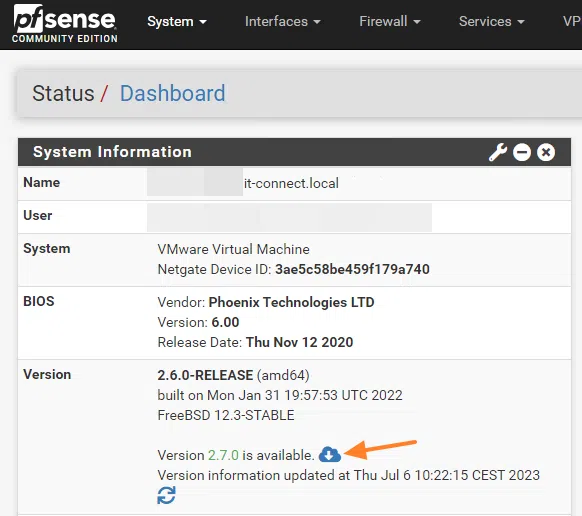582x516 pixels.
Task: Click the version information updated timestamp
Action: [x=349, y=475]
